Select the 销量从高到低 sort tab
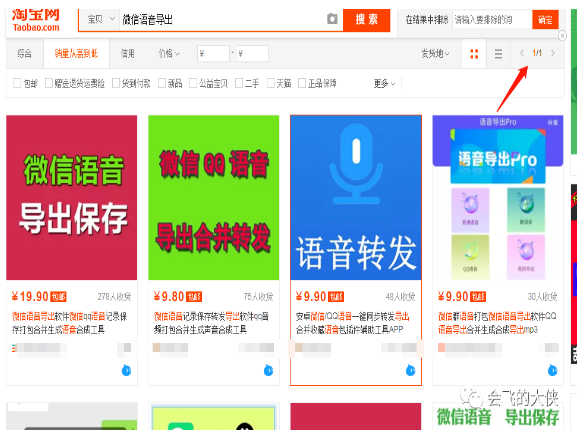The height and width of the screenshot is (433, 582). point(76,54)
